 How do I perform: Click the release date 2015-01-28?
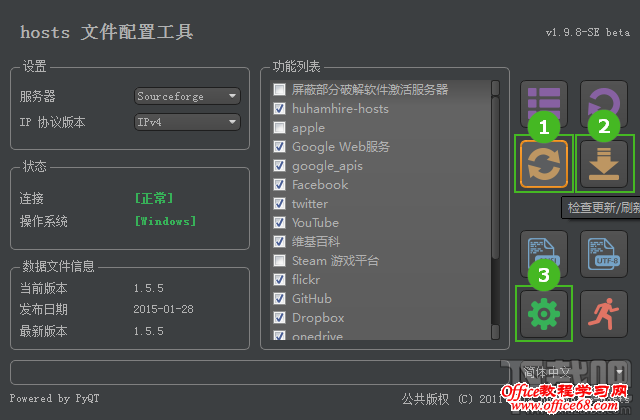163,309
